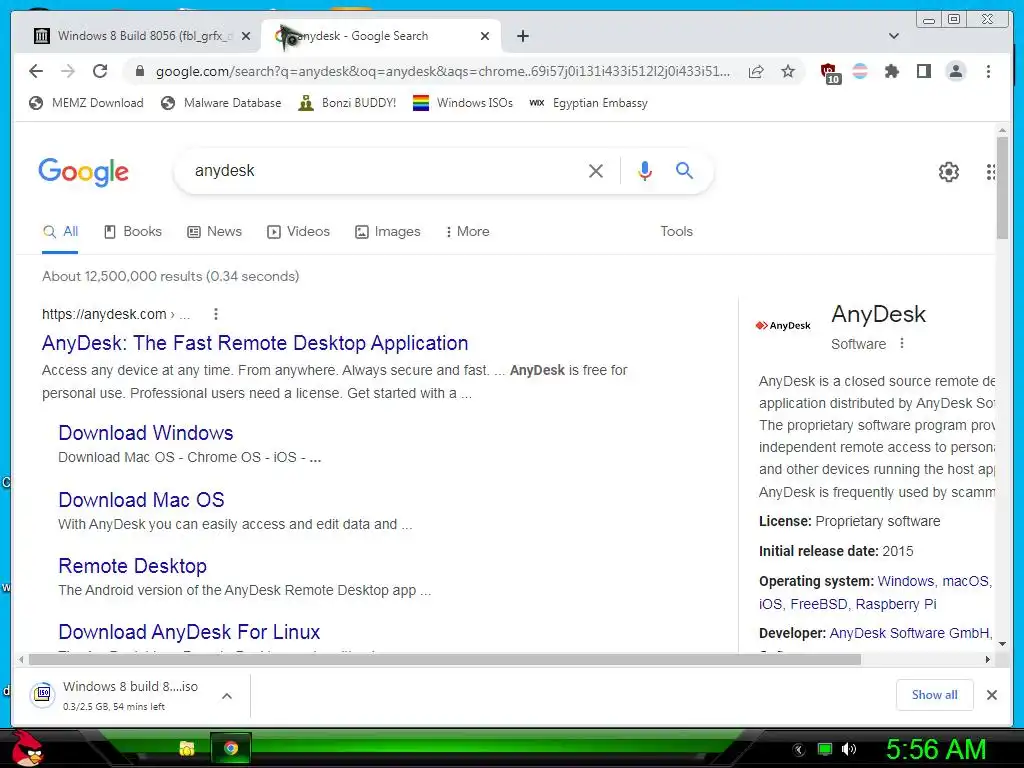Click the Raspberry Pi link
This screenshot has height=768, width=1024.
(896, 604)
